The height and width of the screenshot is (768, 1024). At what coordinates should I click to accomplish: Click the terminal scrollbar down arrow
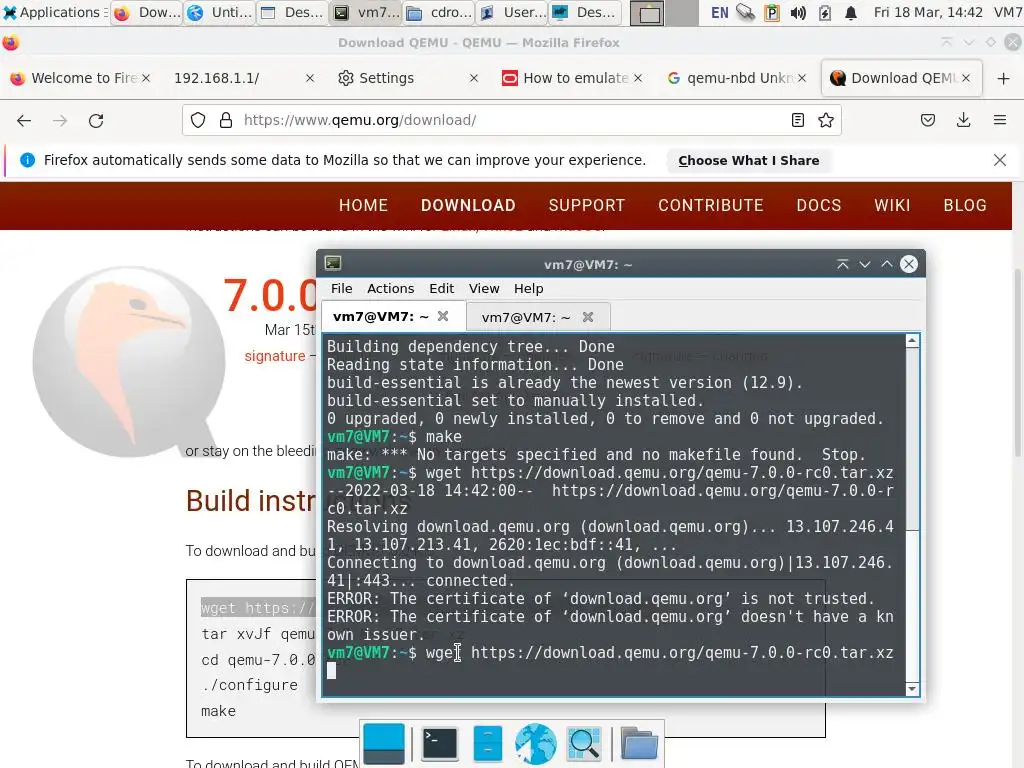point(912,689)
